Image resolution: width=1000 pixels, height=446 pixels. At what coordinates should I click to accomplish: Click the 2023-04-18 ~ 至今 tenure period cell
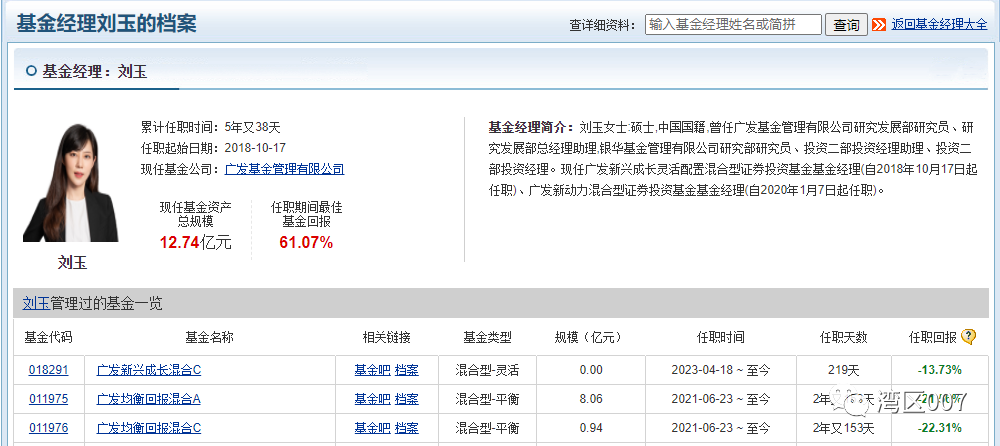720,370
